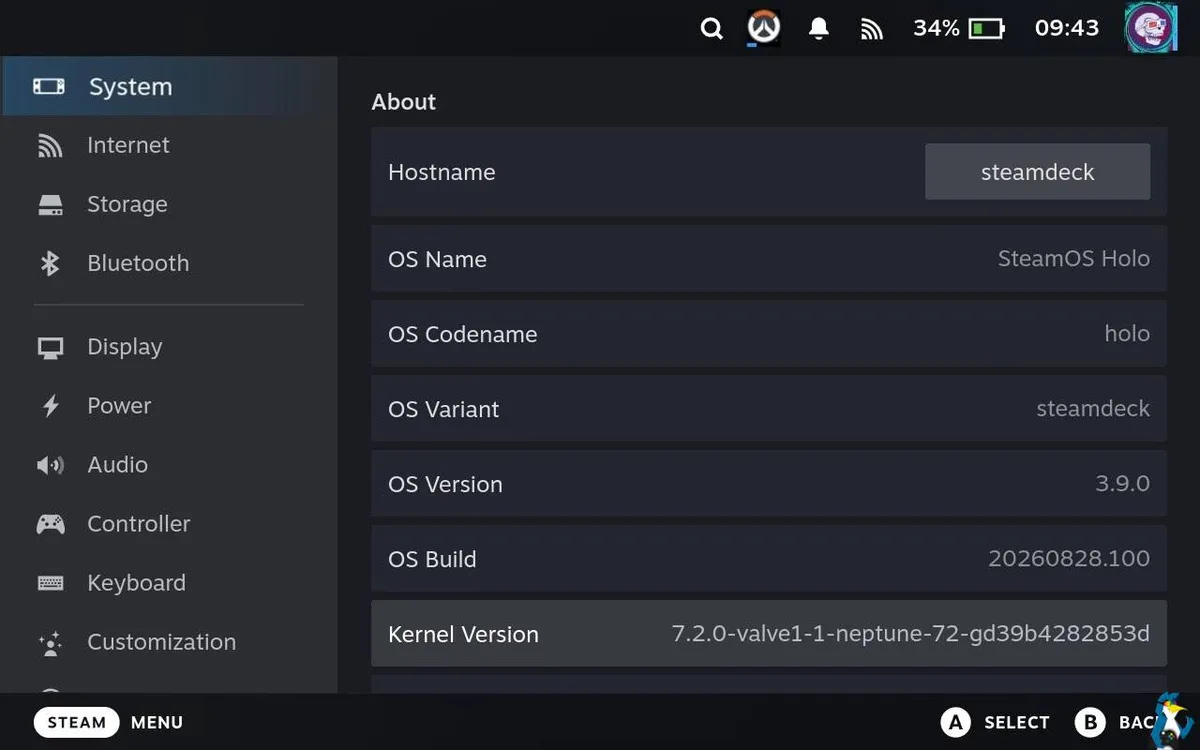Image resolution: width=1200 pixels, height=750 pixels.
Task: Open the Keyboard settings section
Action: [169, 583]
